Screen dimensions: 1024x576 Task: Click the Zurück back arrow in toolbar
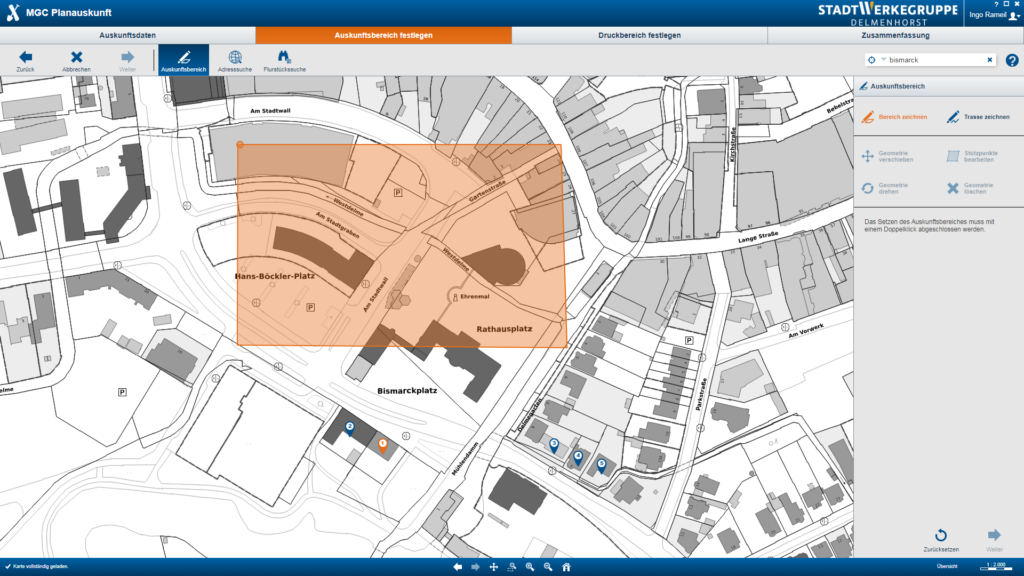pos(25,60)
